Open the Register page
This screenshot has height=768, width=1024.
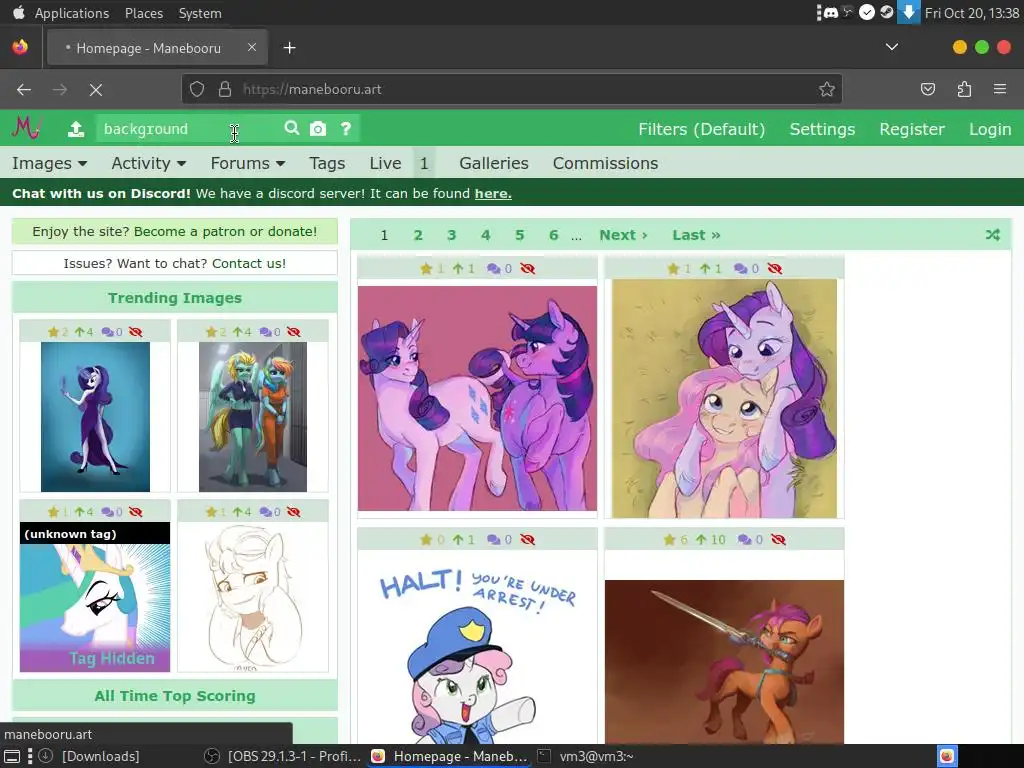912,129
